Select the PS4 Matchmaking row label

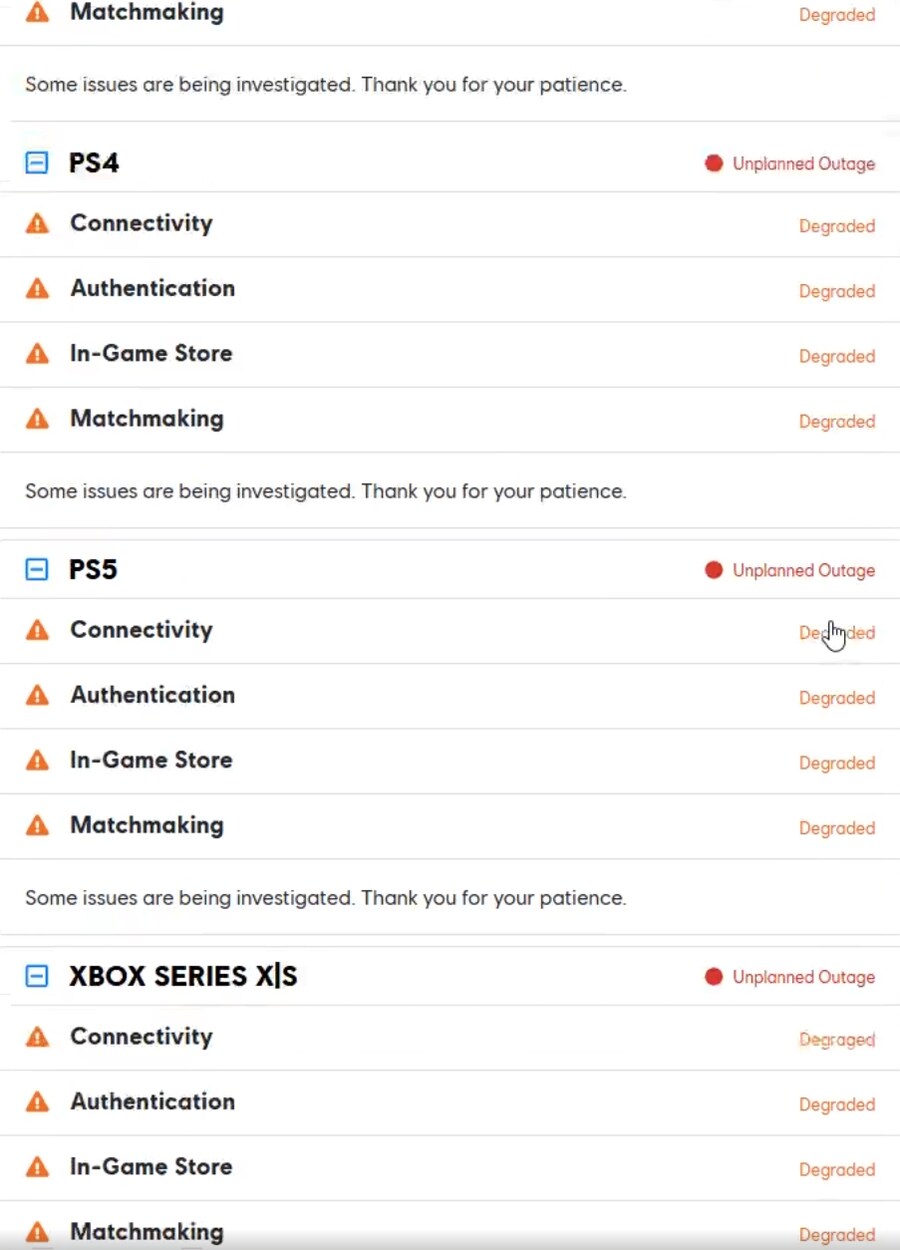(x=146, y=419)
